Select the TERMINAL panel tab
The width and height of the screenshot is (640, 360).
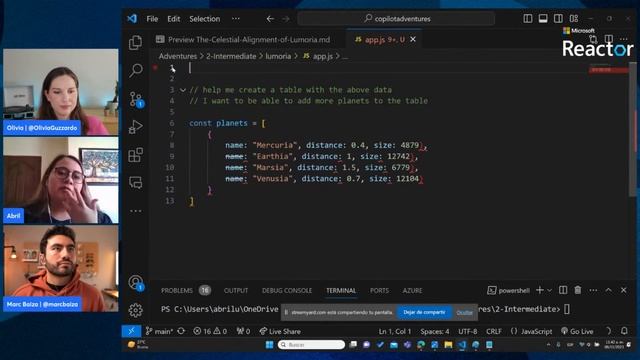(341, 291)
